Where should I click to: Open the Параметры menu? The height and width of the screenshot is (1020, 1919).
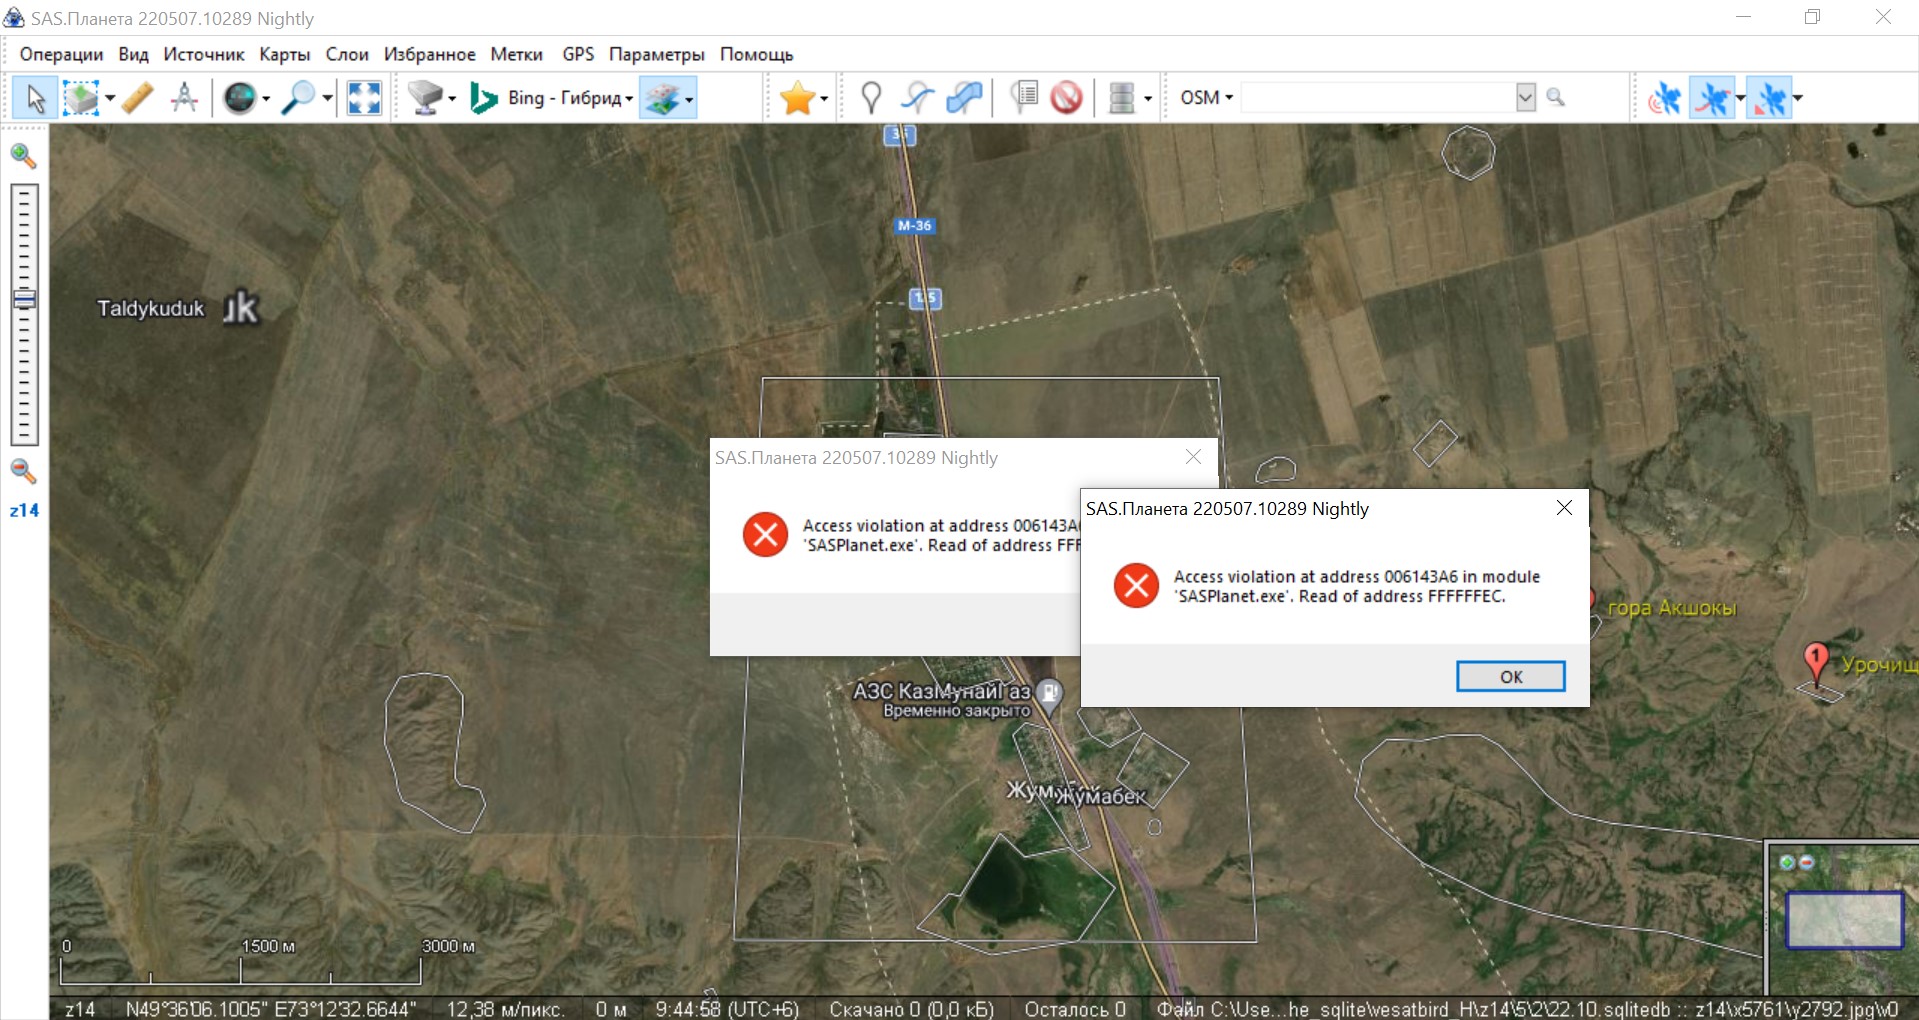(x=656, y=54)
